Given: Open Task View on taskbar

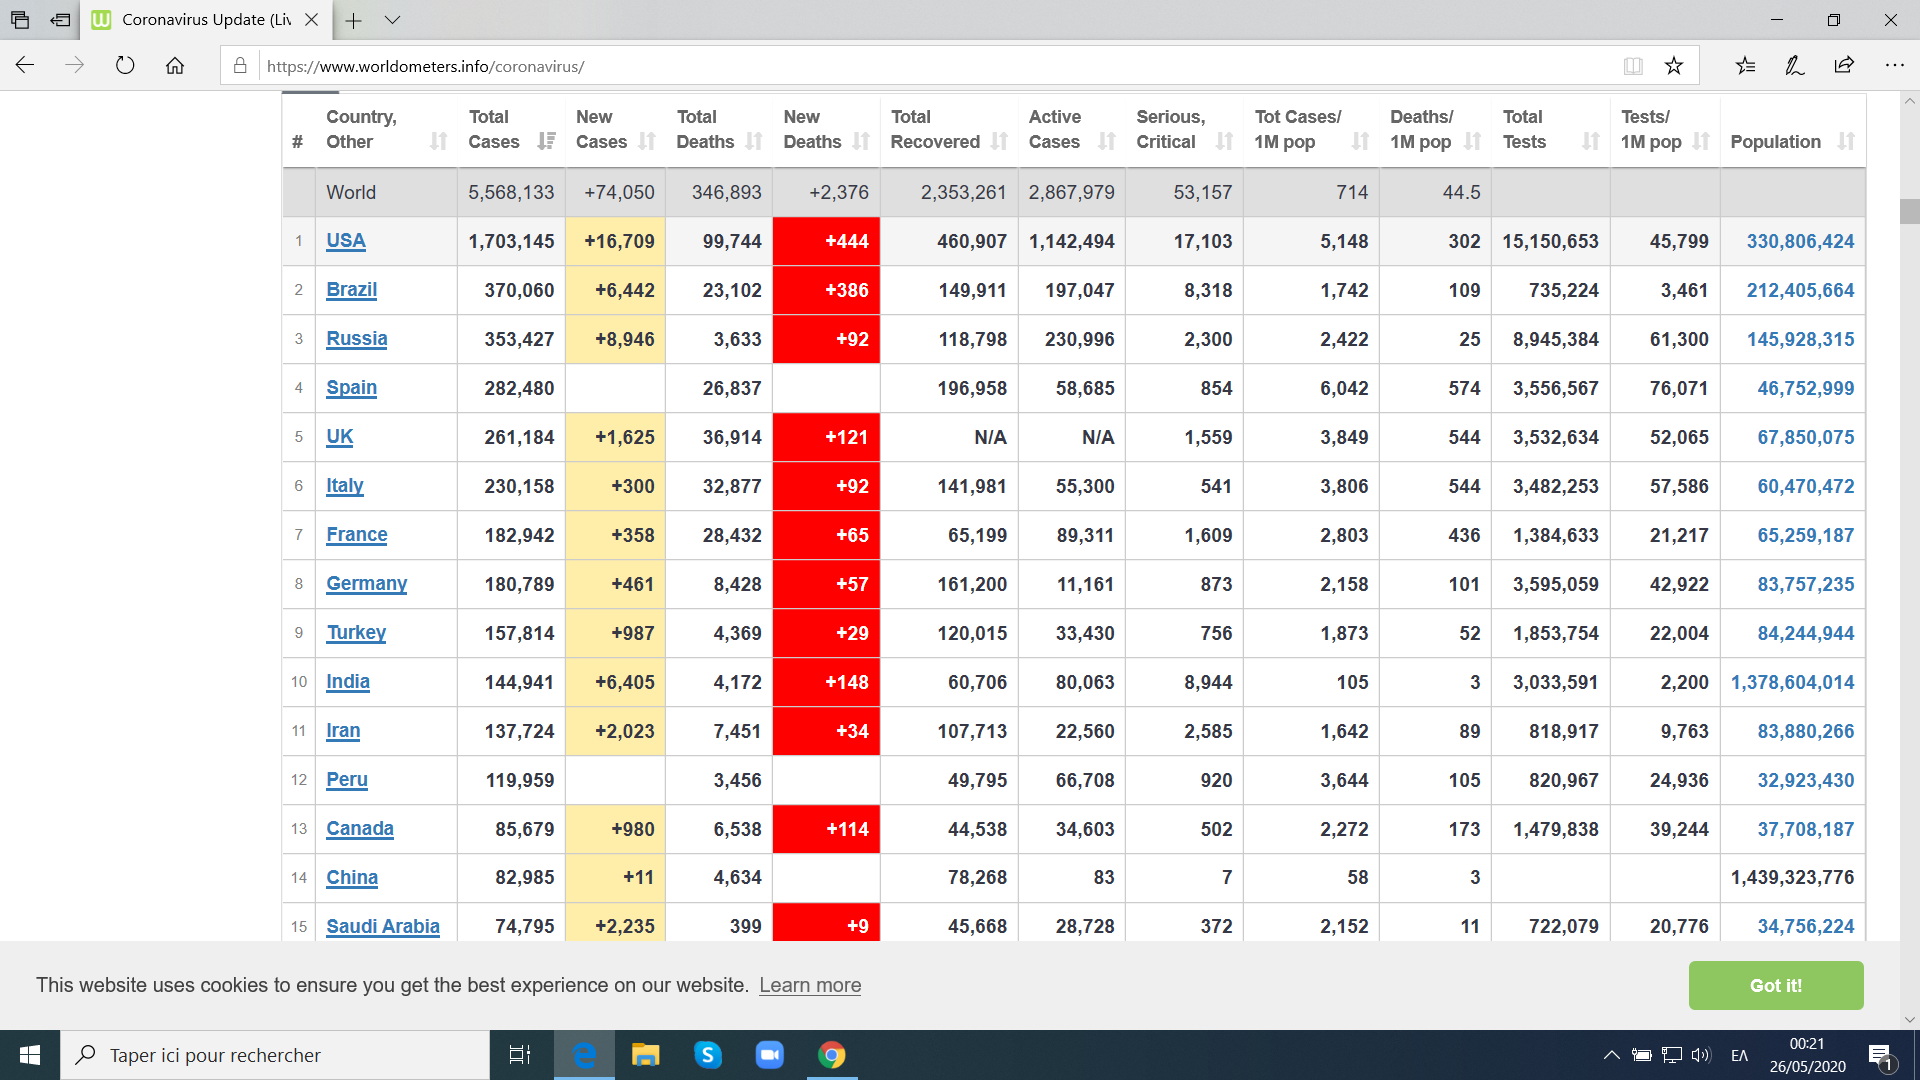Looking at the screenshot, I should coord(520,1055).
